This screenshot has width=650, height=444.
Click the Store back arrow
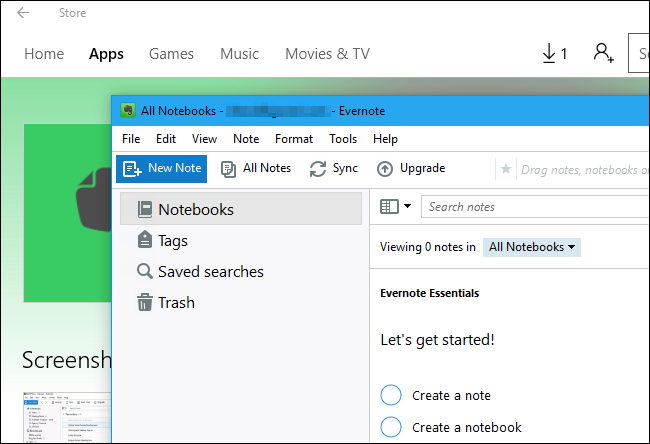(x=23, y=13)
